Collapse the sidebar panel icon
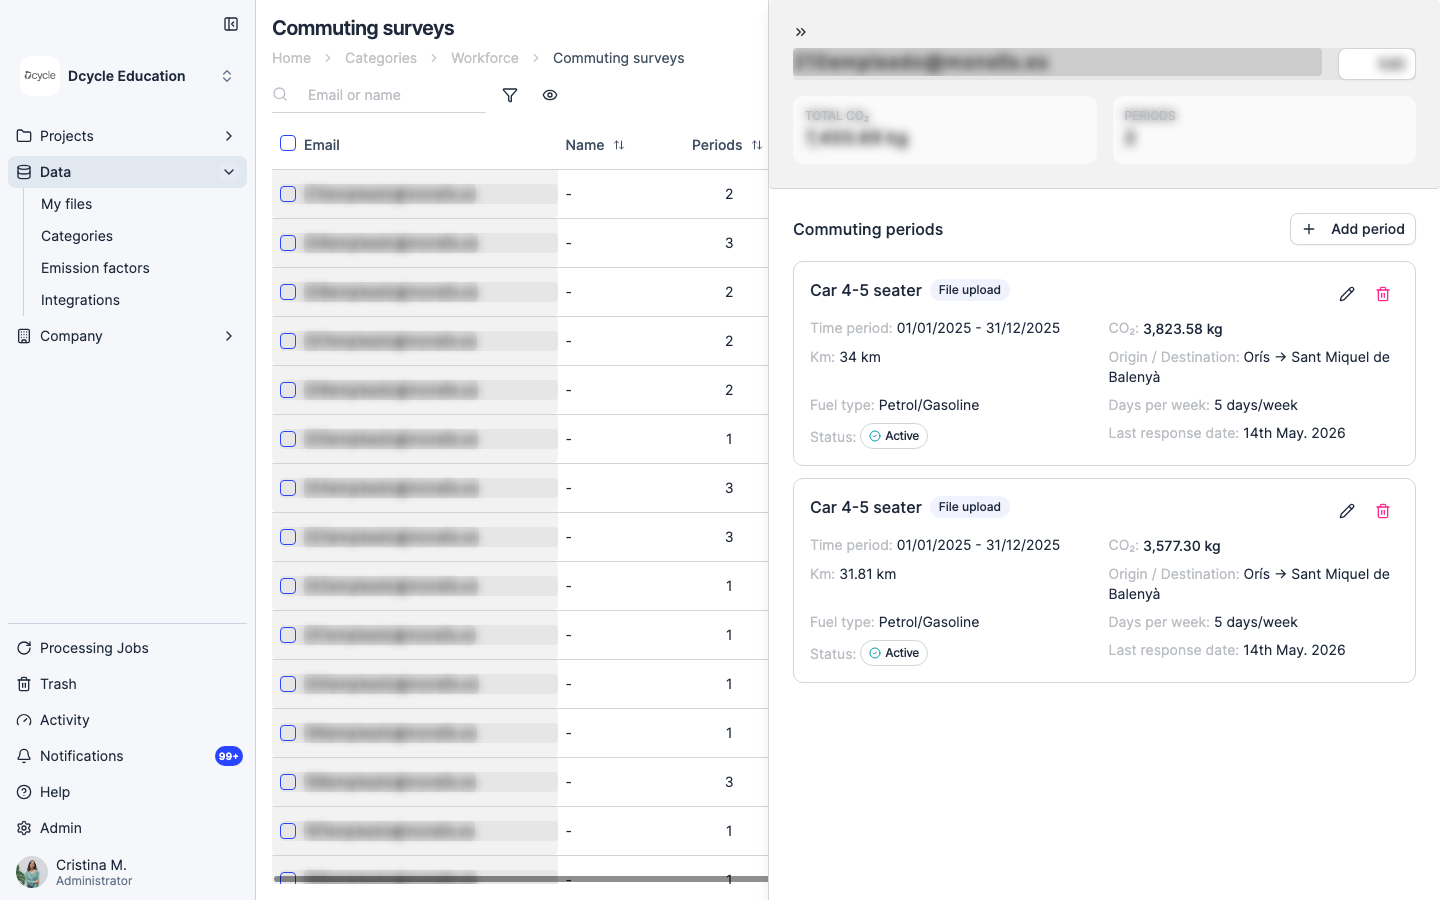This screenshot has height=900, width=1440. point(231,24)
